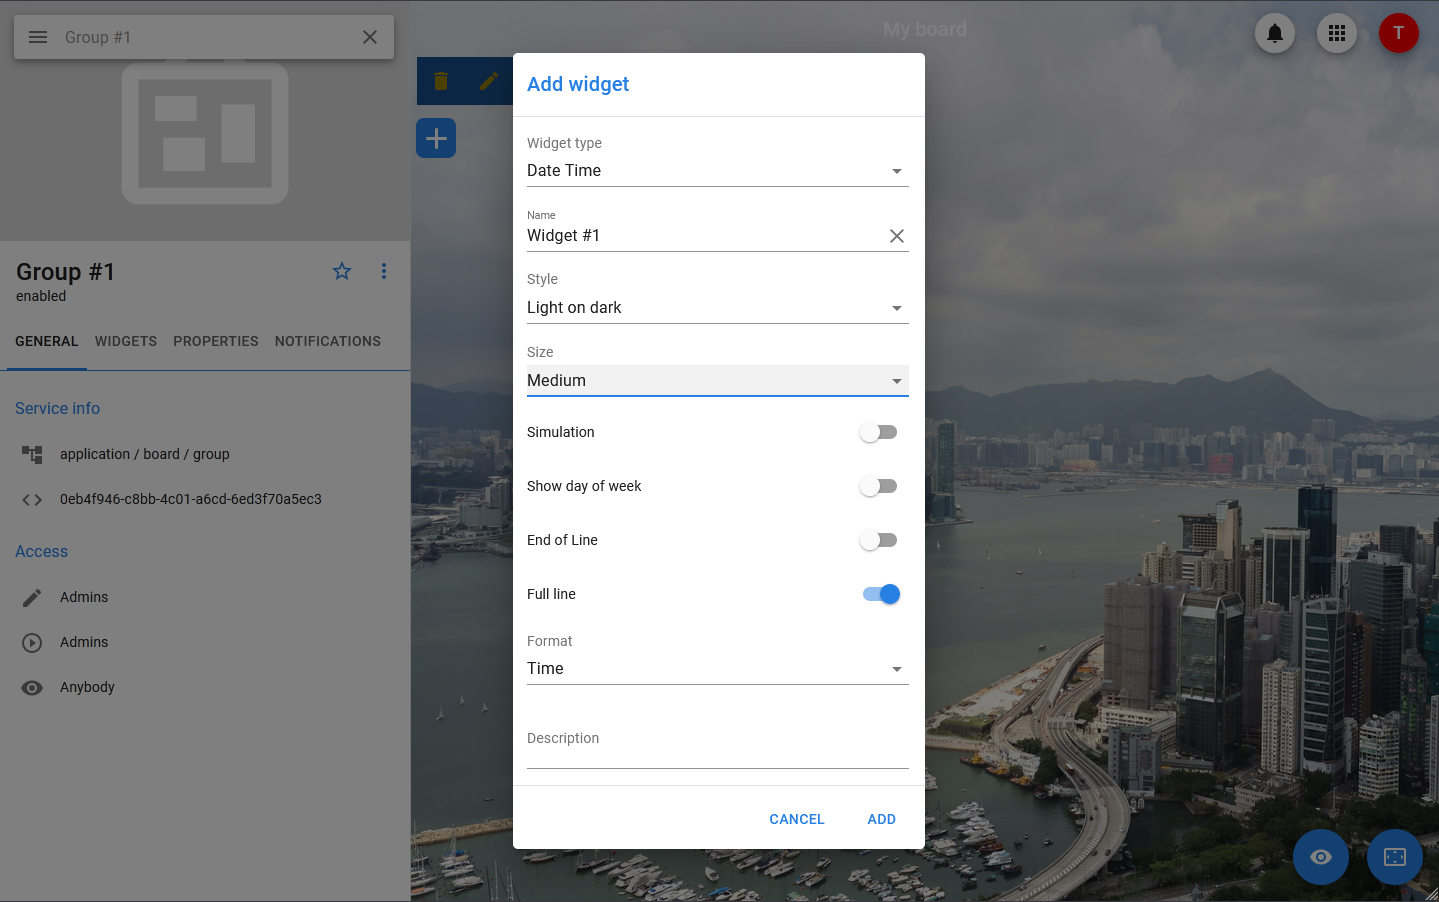Turn on Show day of week
Viewport: 1439px width, 902px height.
coord(879,486)
